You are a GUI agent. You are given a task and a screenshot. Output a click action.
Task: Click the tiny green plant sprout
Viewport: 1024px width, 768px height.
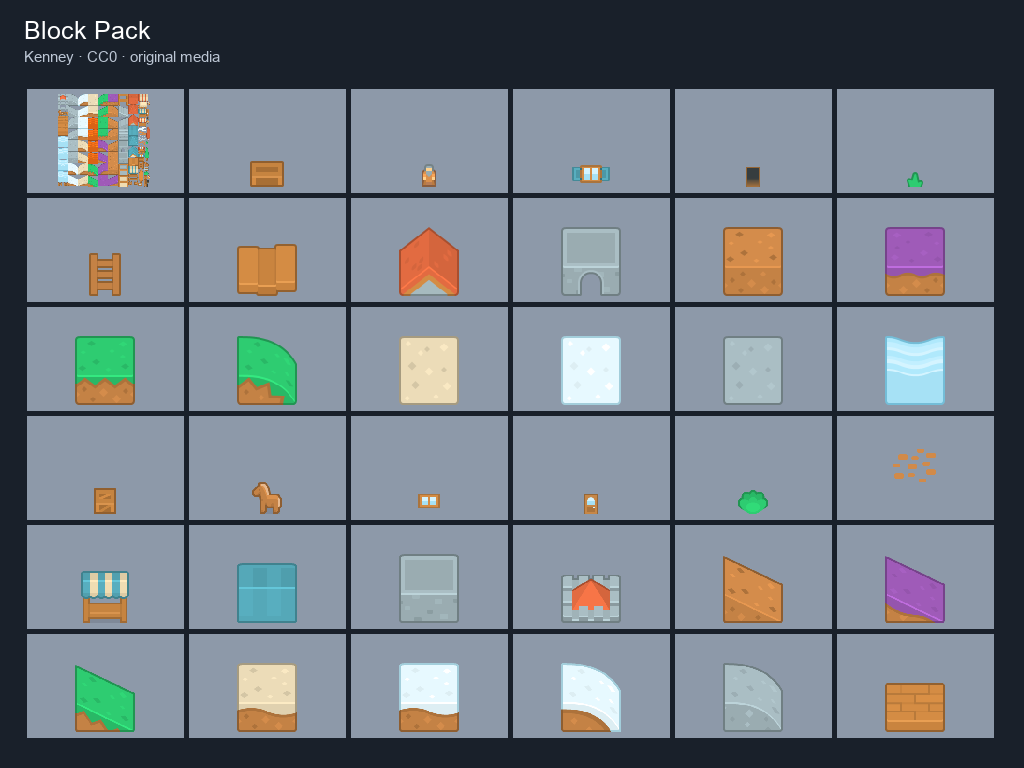click(x=915, y=180)
